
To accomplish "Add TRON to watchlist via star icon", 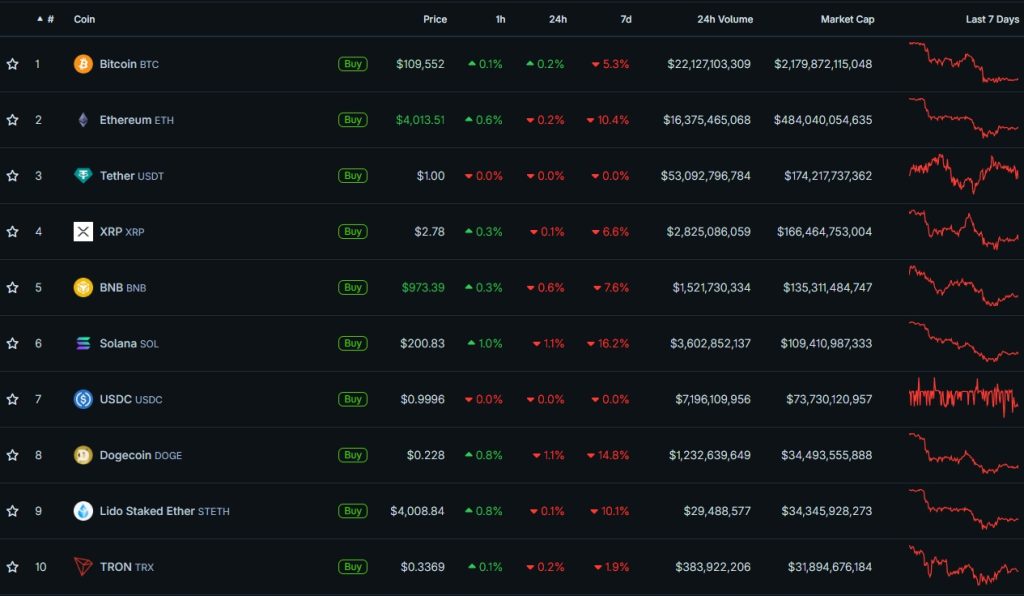I will (12, 567).
